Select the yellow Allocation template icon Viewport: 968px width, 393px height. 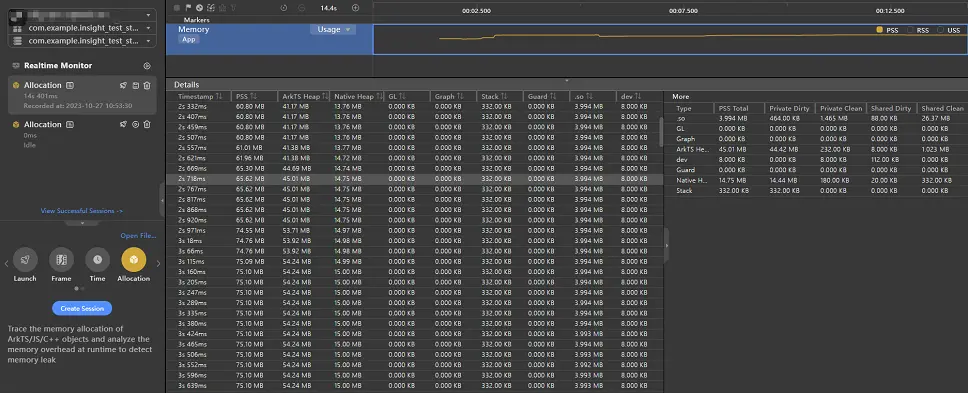134,260
